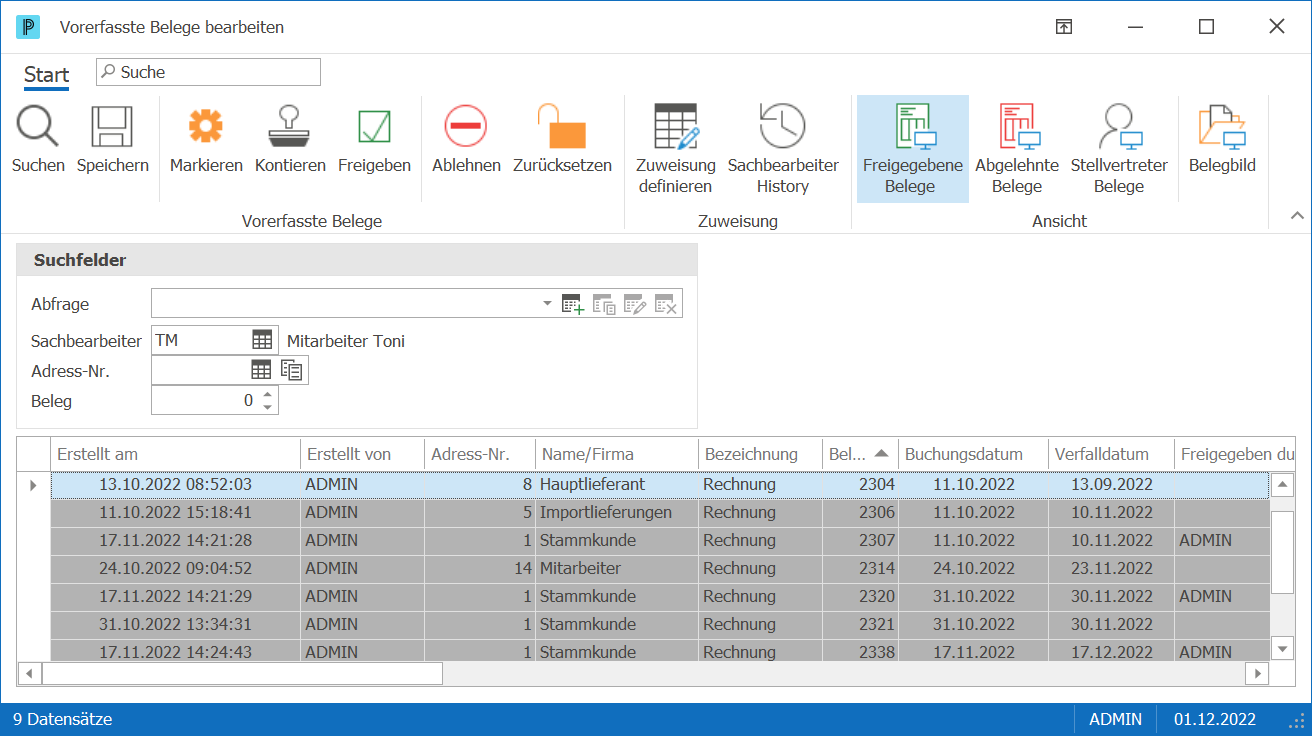Sort by the Verfalldatum column header
Screen dimensions: 1312x736
[1111, 454]
